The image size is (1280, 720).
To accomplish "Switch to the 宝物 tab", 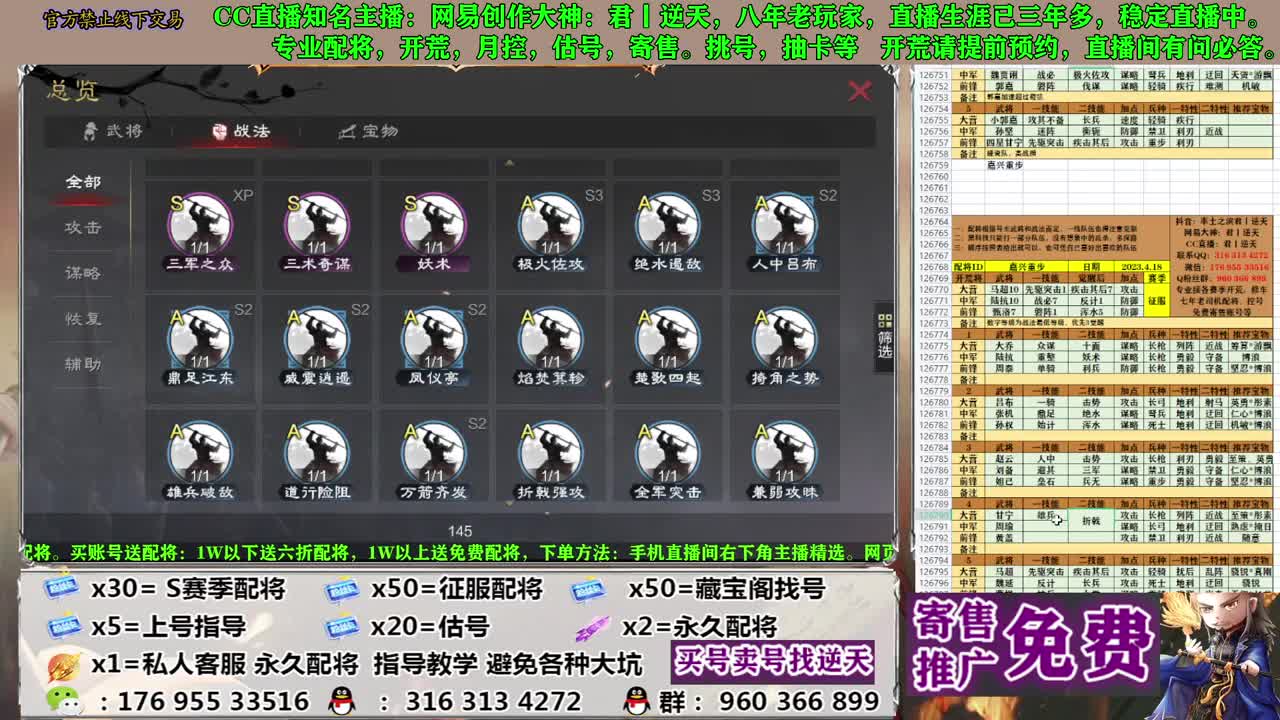I will [x=368, y=131].
